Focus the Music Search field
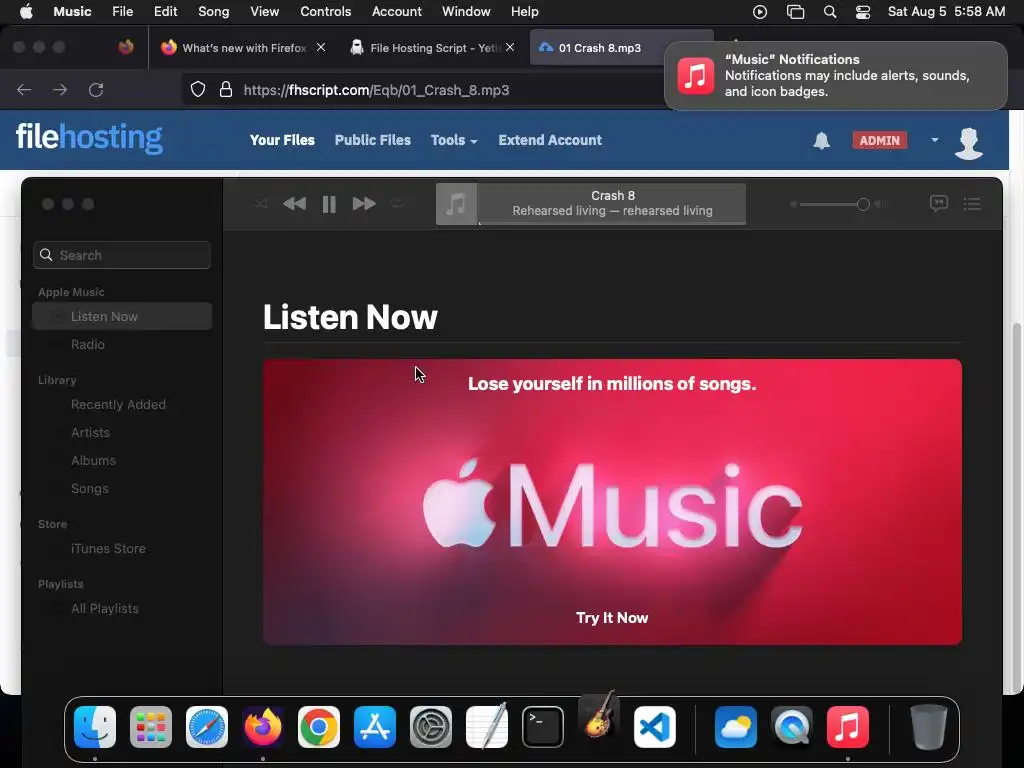 click(122, 255)
